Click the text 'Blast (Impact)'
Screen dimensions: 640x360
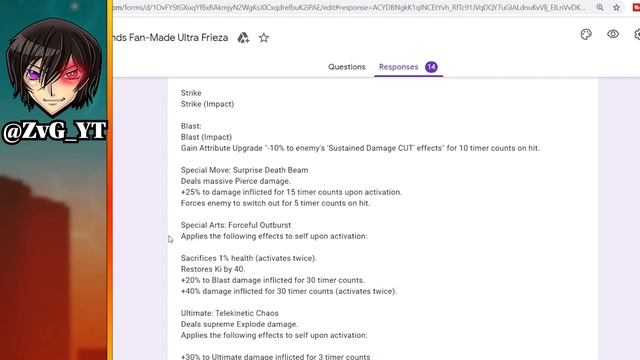coord(206,137)
